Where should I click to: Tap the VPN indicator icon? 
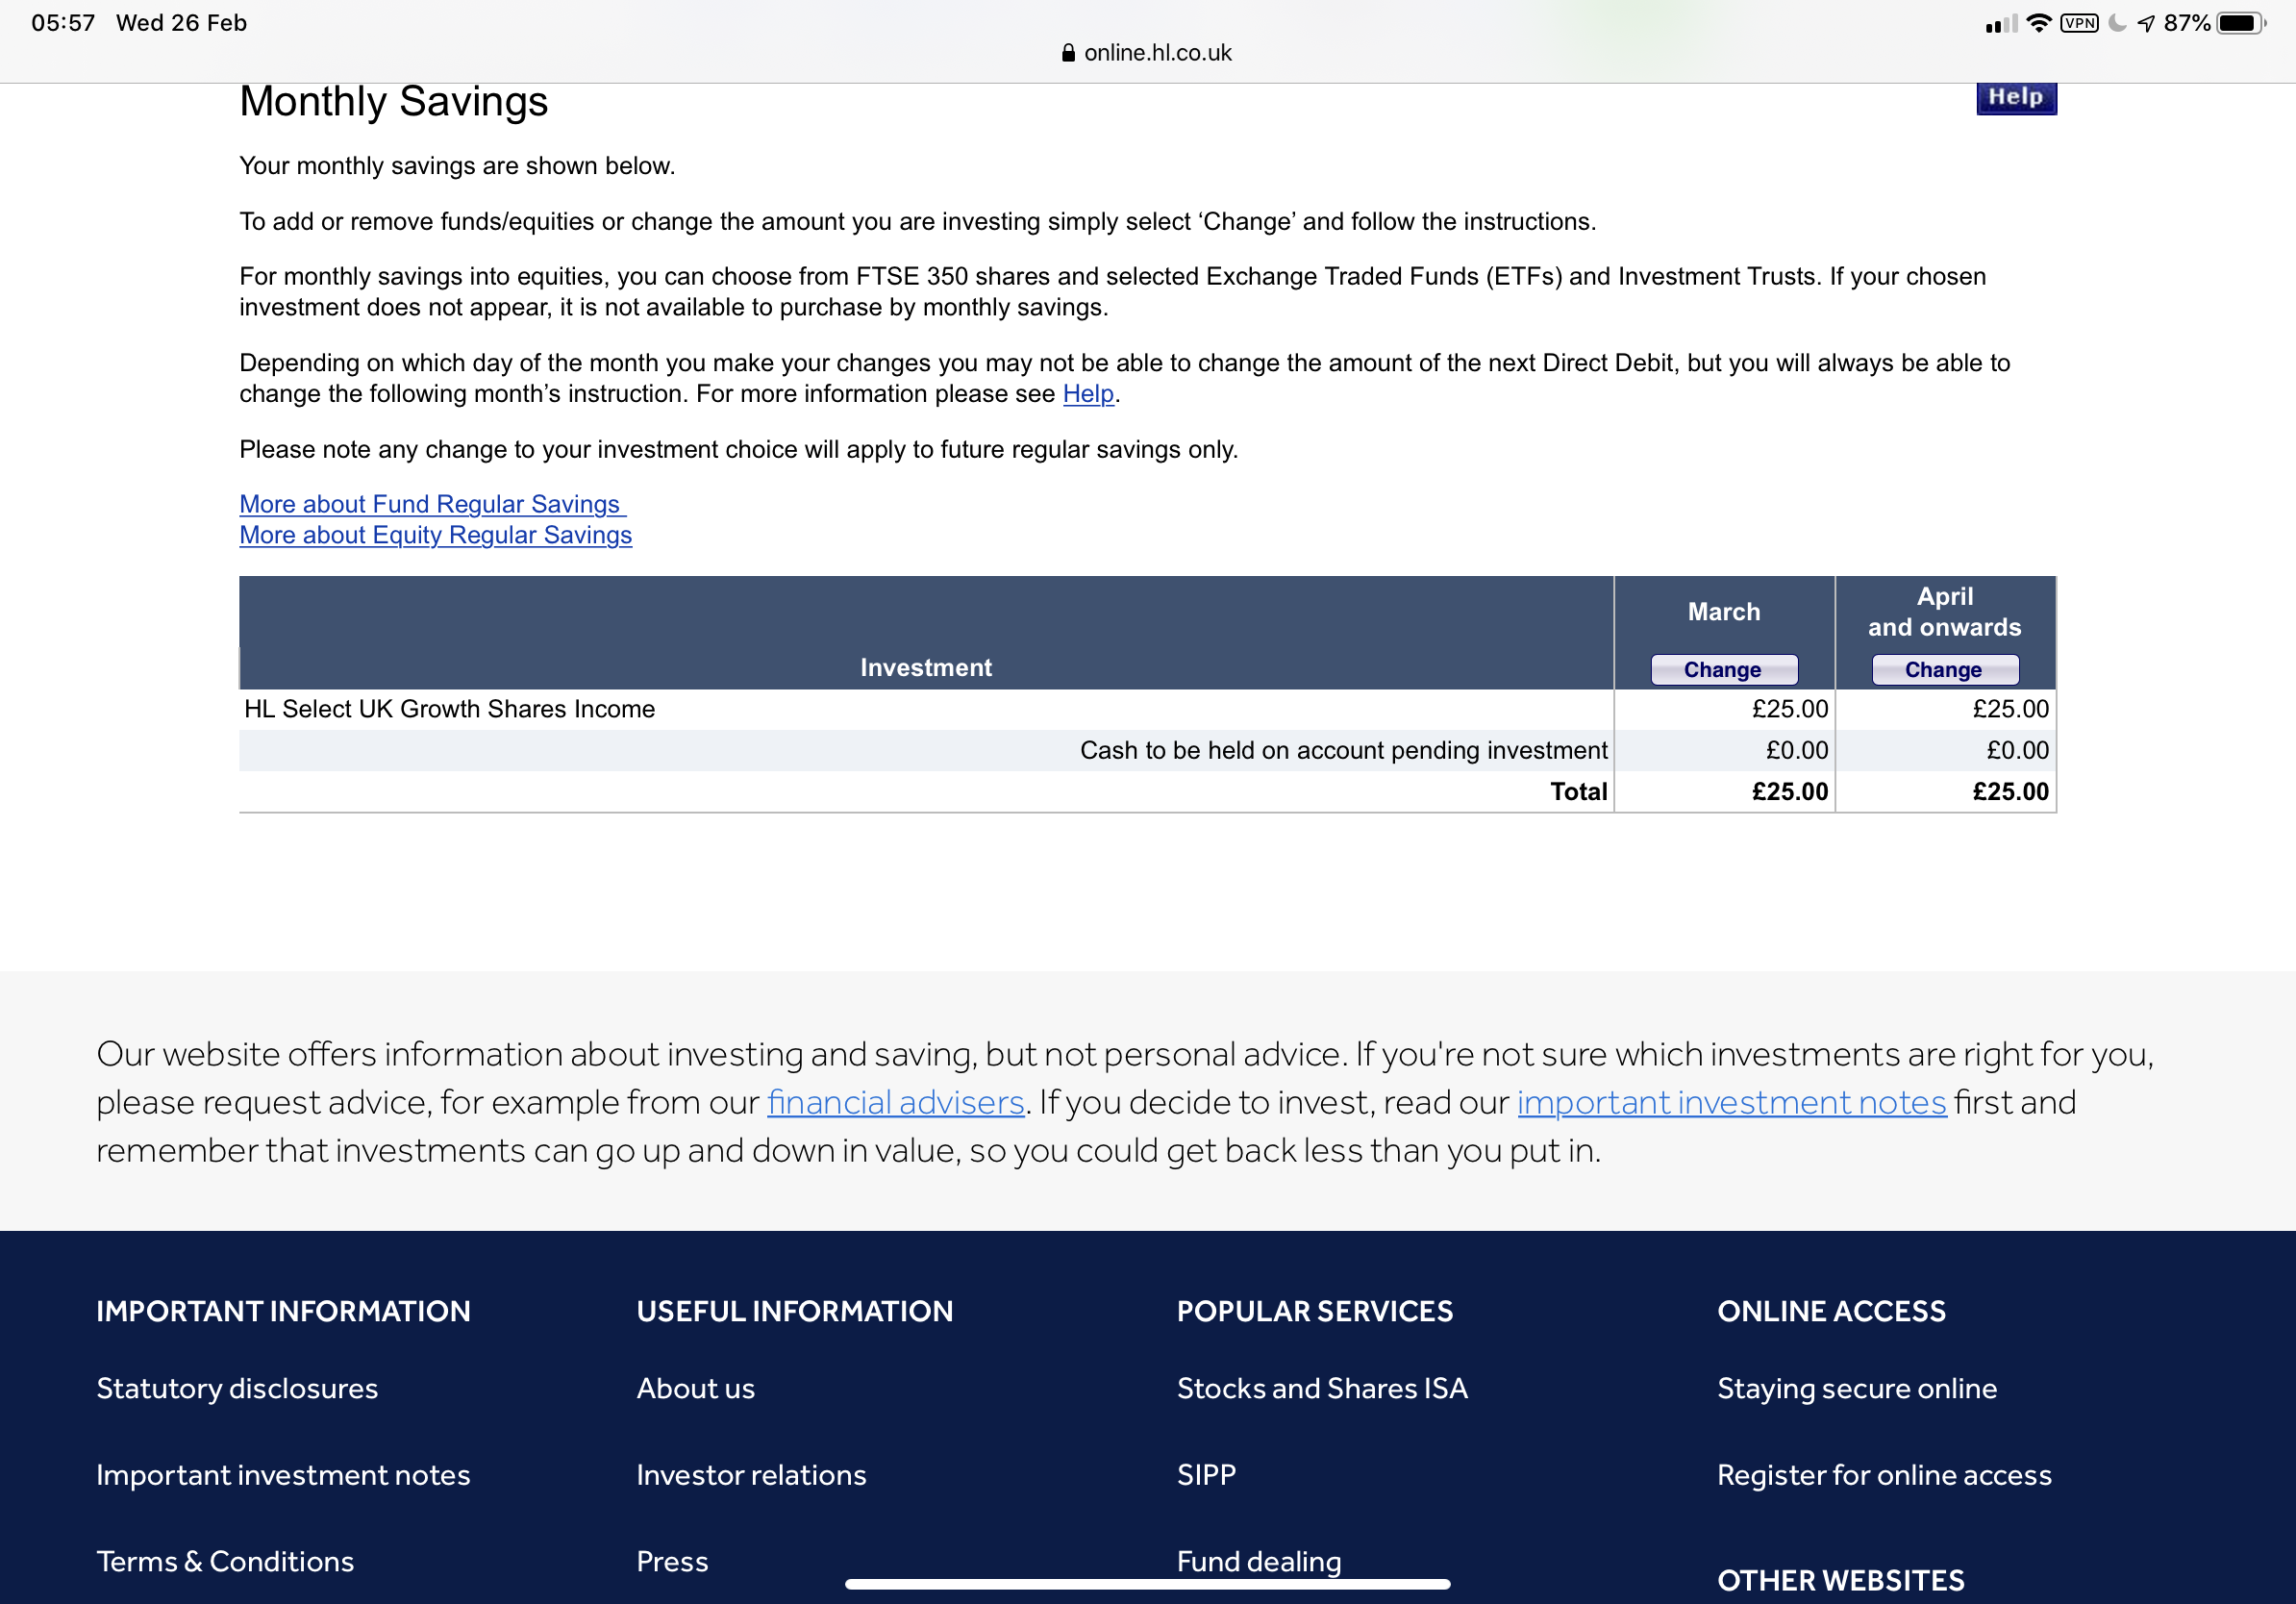[2079, 23]
